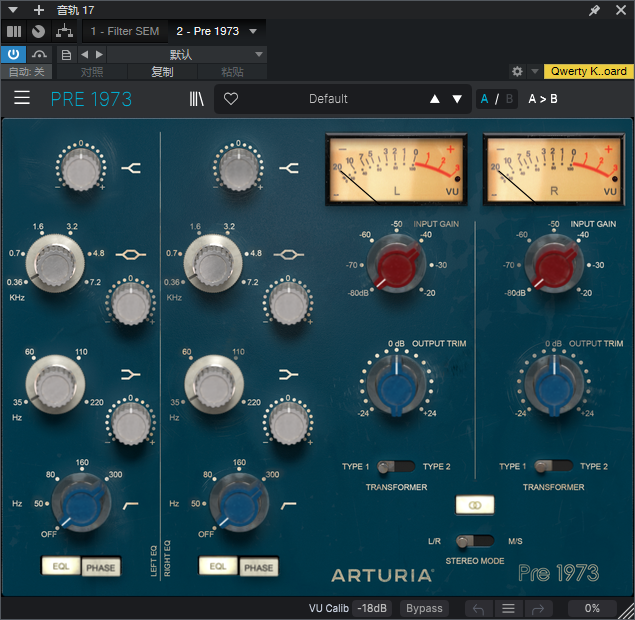
Task: Select next host preset right arrow
Action: point(99,54)
